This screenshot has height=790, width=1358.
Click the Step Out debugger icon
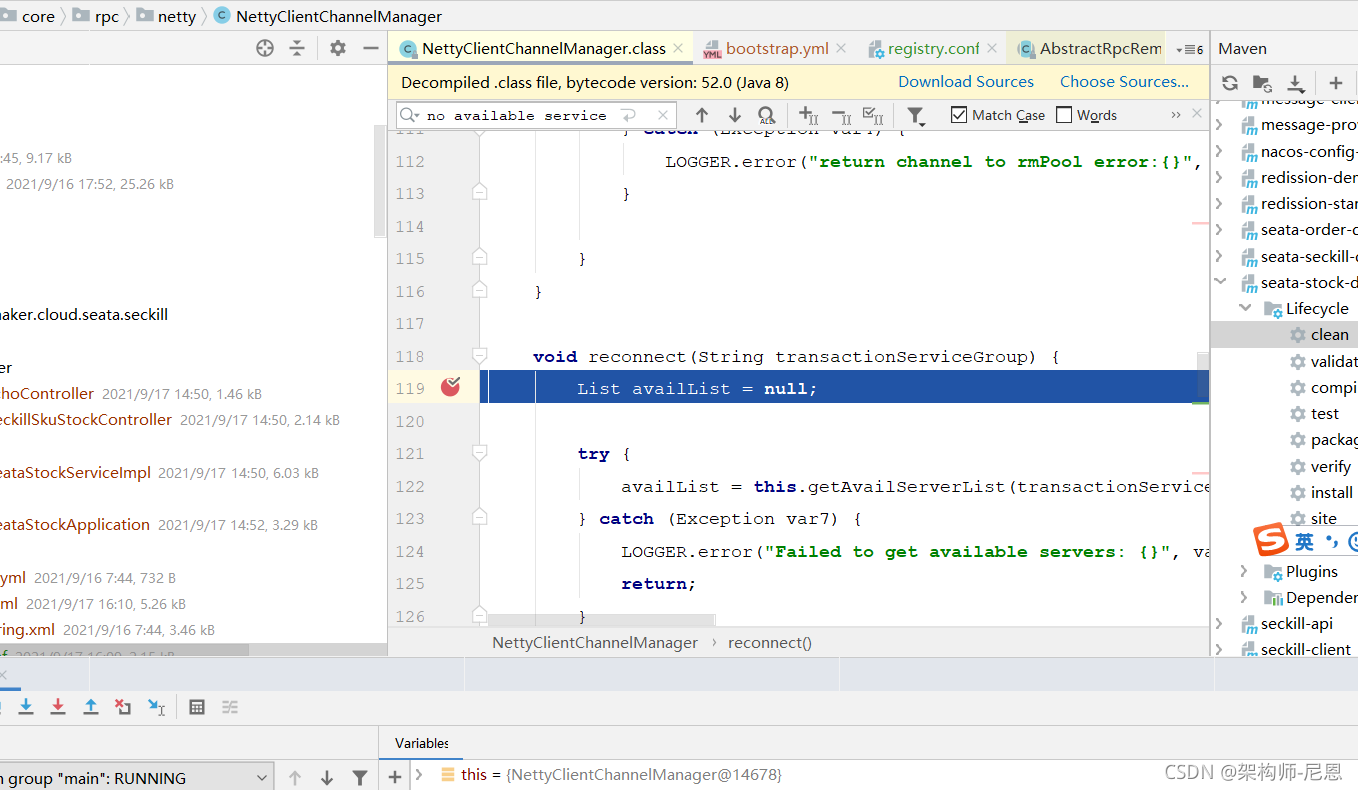(90, 707)
